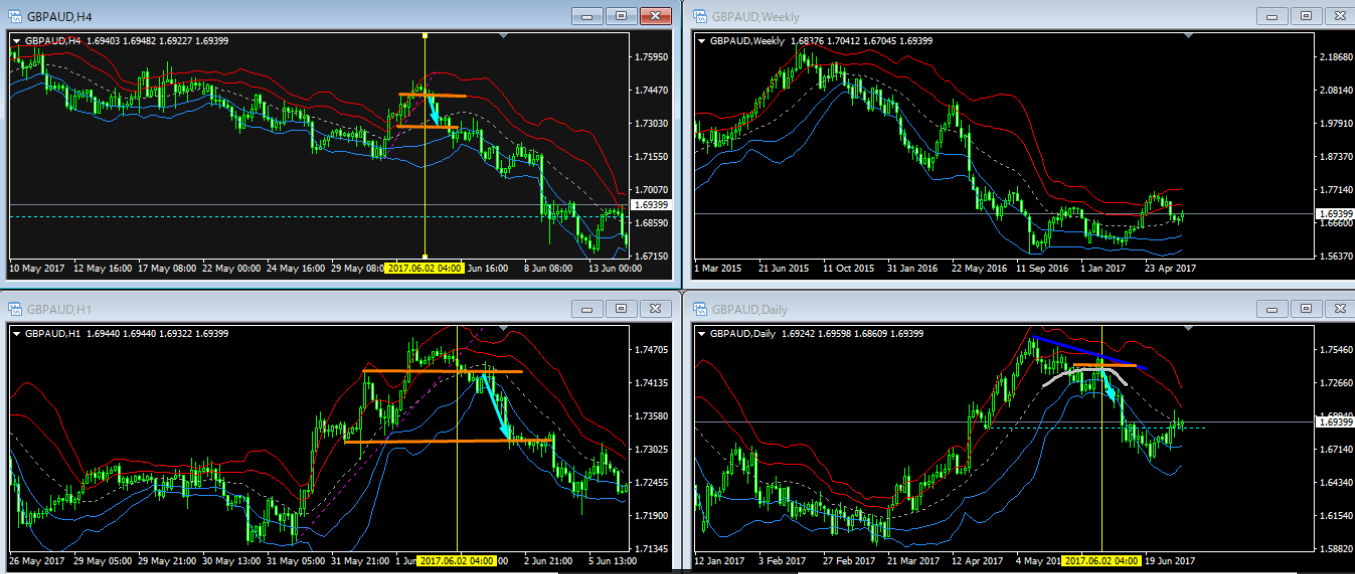Screen dimensions: 1355x574
Task: Click the chart shift triangle on H1 chart
Action: click(504, 327)
